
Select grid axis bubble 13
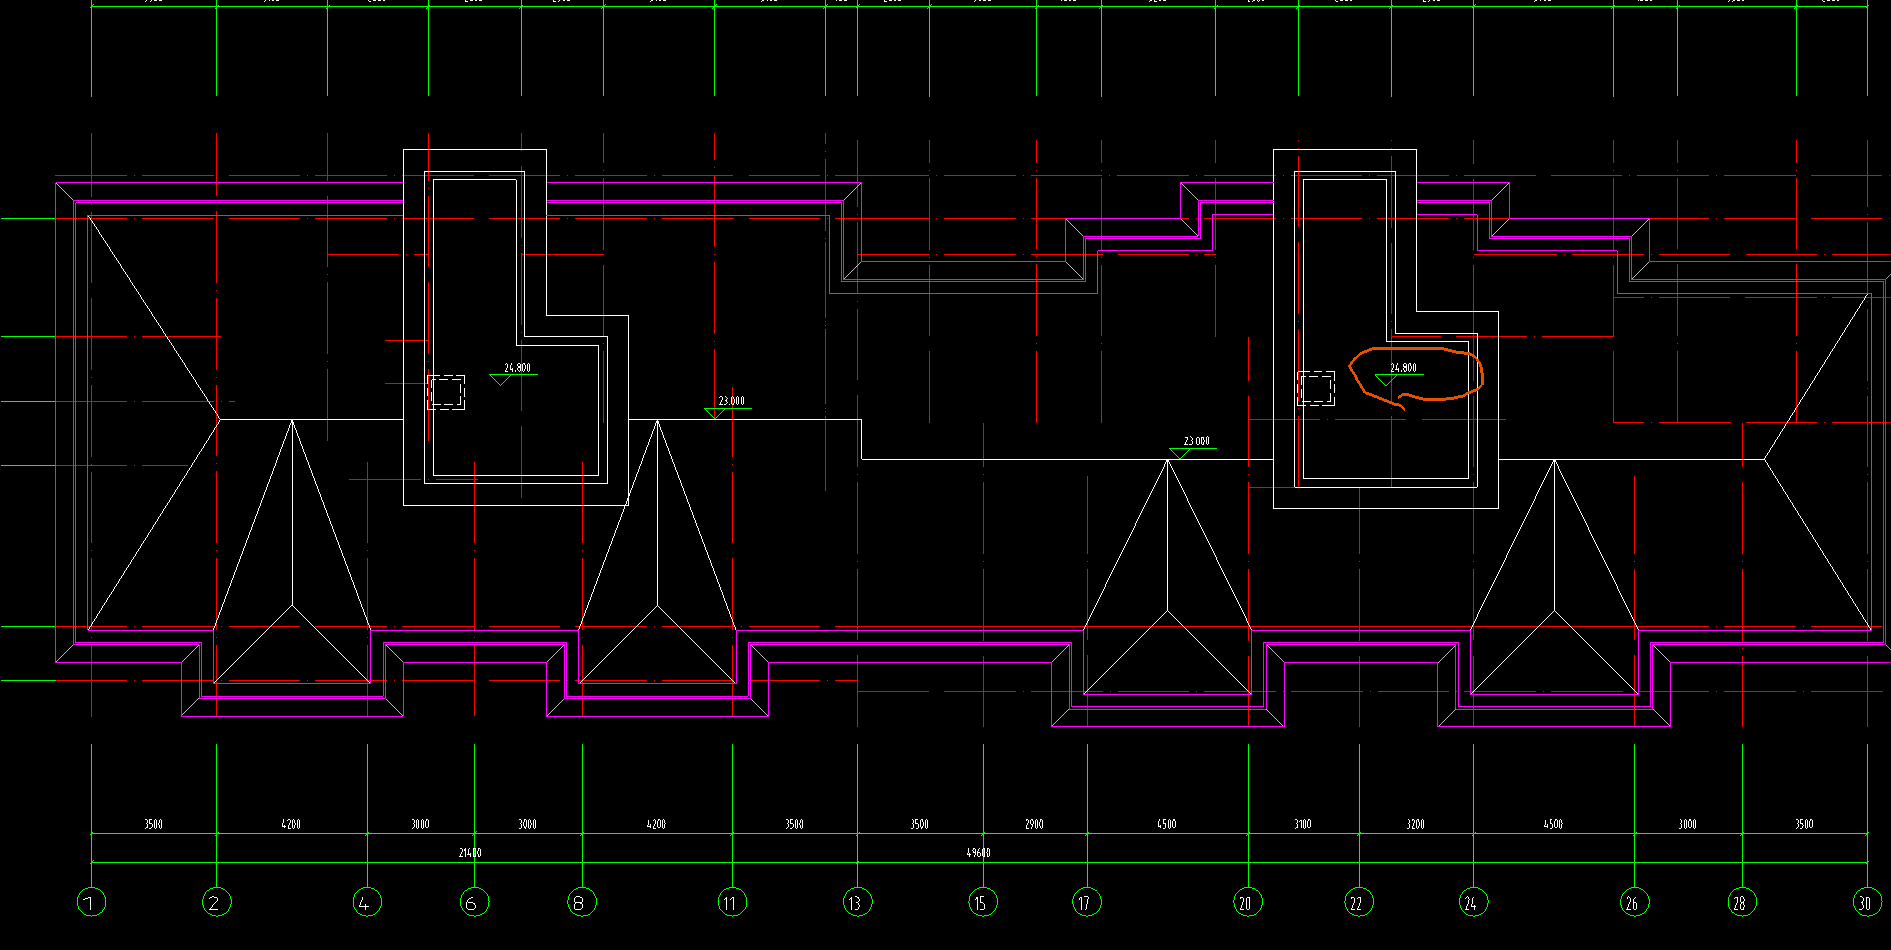click(857, 903)
